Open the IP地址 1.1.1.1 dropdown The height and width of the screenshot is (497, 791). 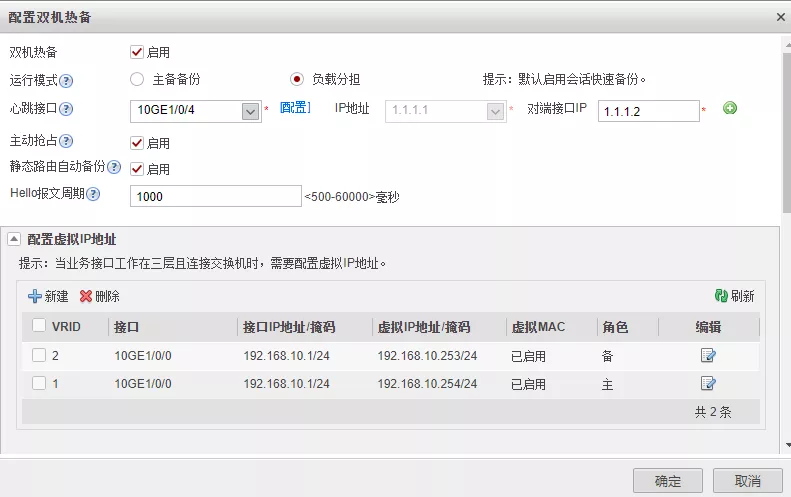click(x=494, y=111)
